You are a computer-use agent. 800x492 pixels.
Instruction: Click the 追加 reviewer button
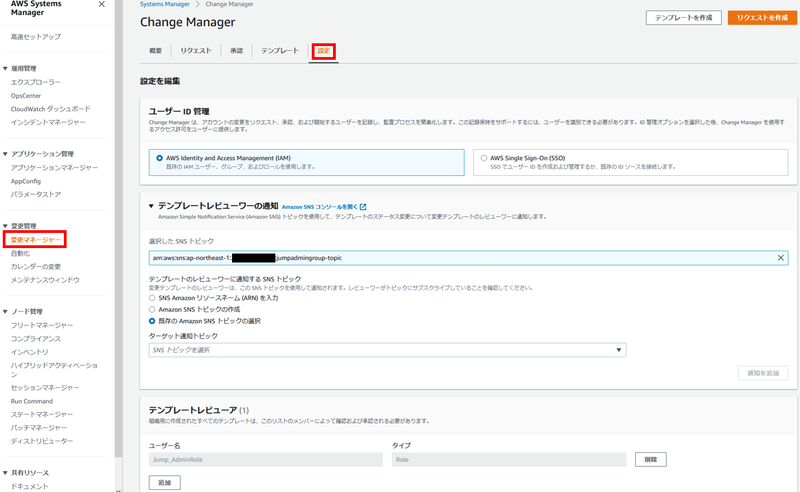164,482
